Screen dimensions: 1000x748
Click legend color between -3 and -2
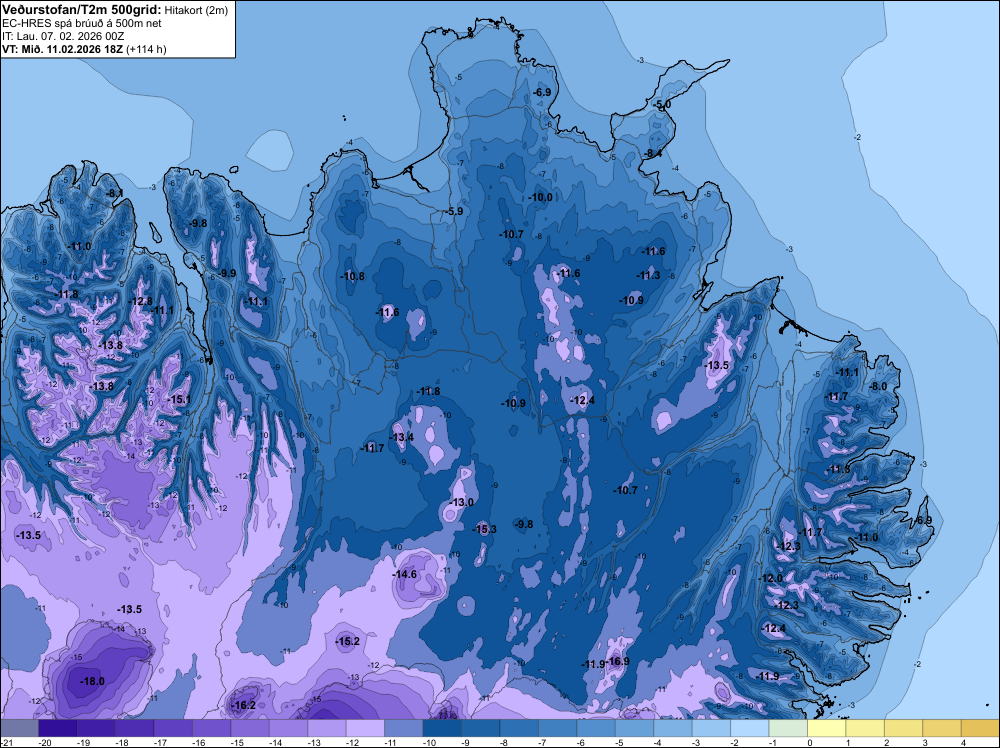712,728
